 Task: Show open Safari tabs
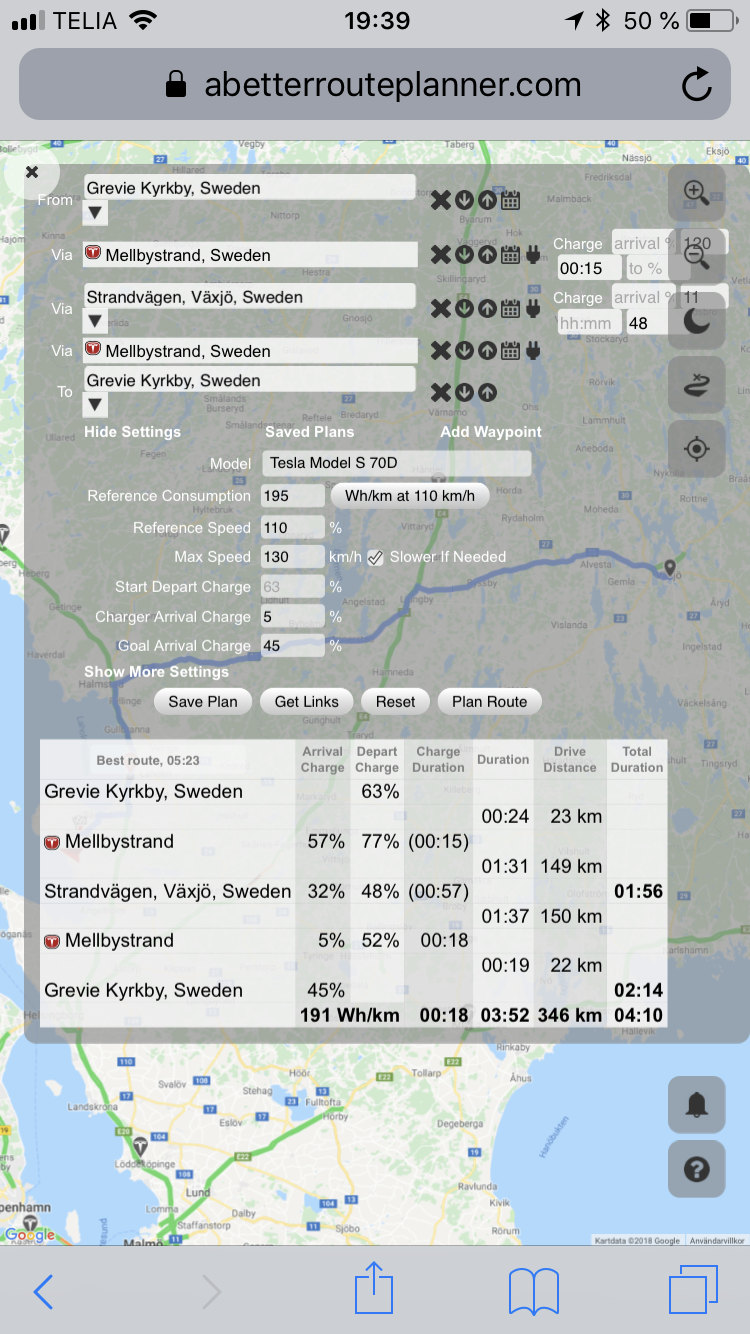tap(693, 1290)
